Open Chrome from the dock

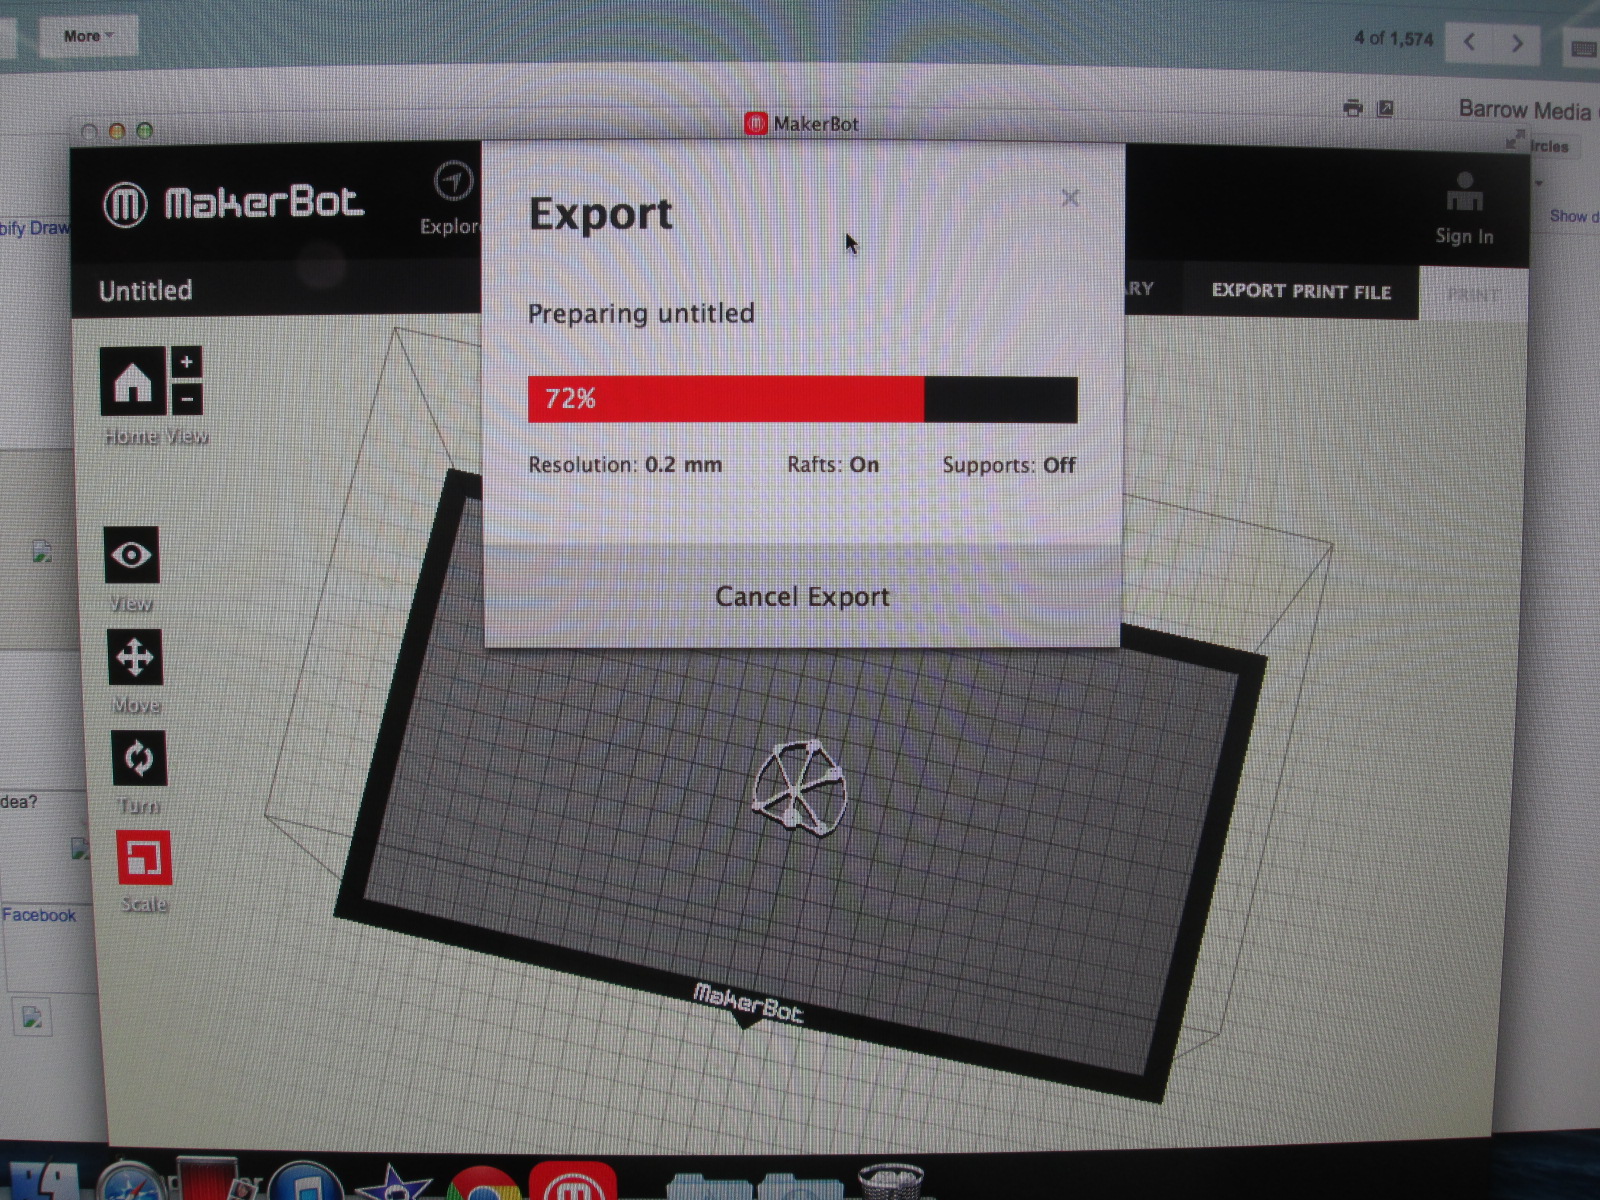pos(483,1185)
